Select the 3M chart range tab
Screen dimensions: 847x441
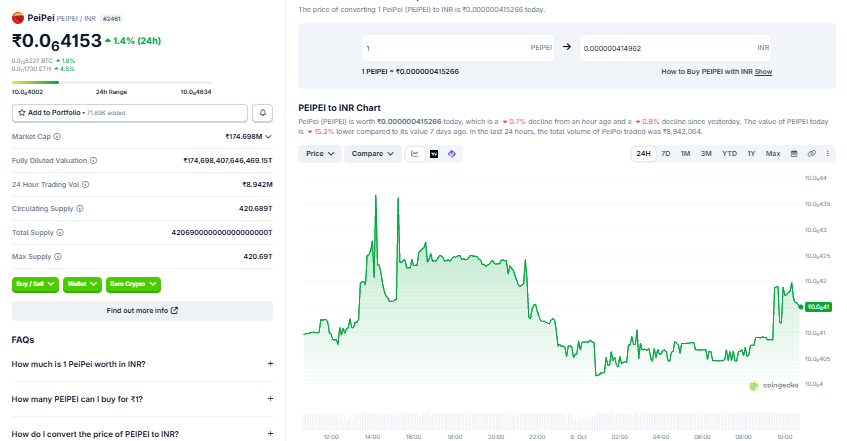(x=706, y=154)
